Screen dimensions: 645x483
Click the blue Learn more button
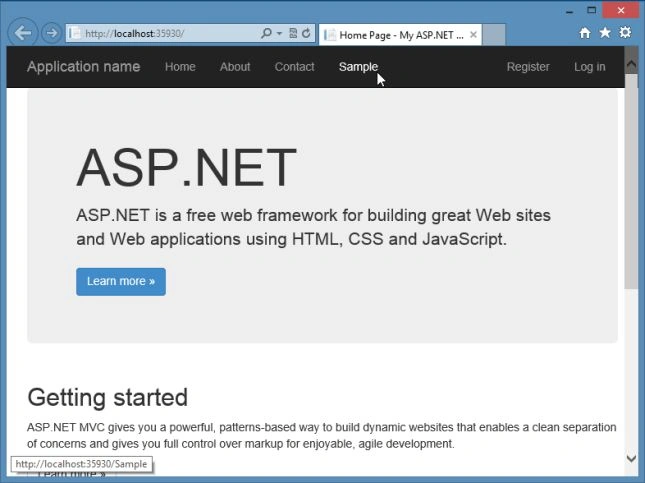(121, 282)
